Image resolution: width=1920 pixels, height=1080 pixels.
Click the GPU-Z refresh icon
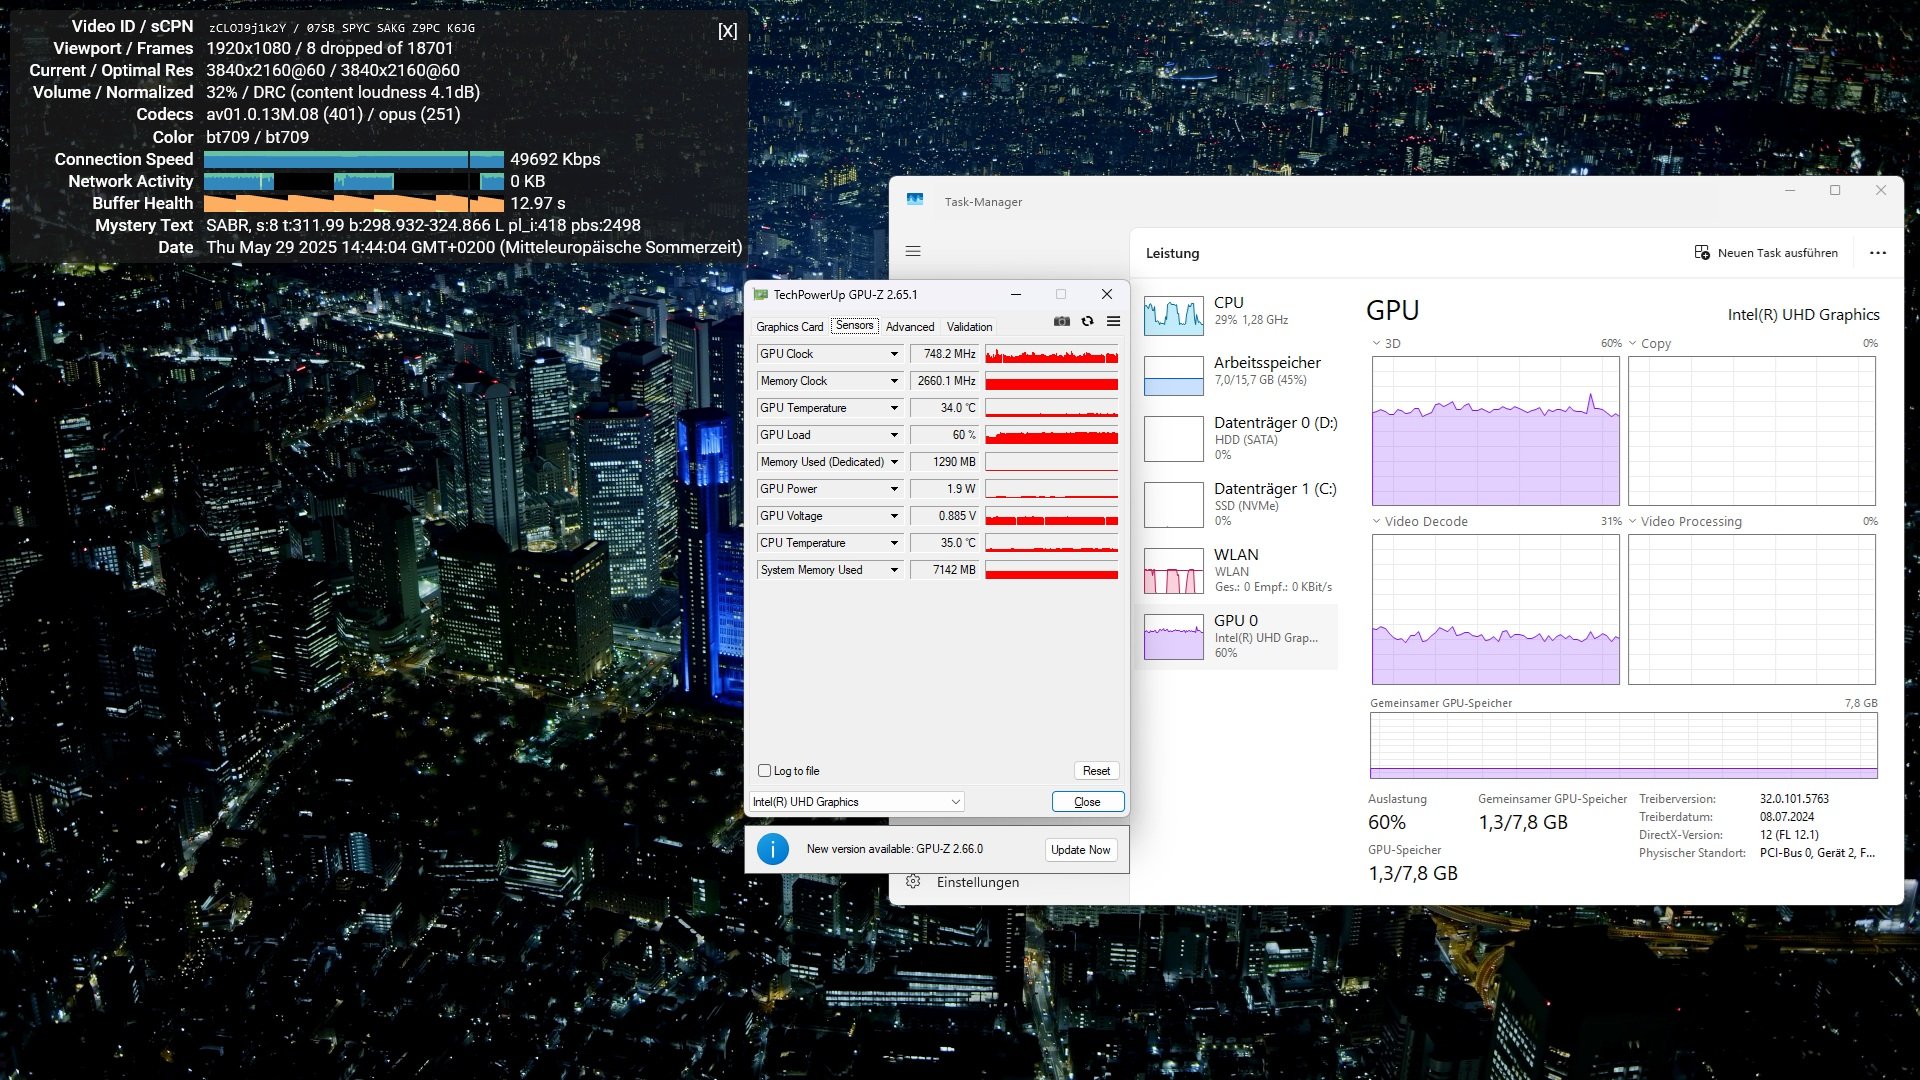pos(1088,321)
